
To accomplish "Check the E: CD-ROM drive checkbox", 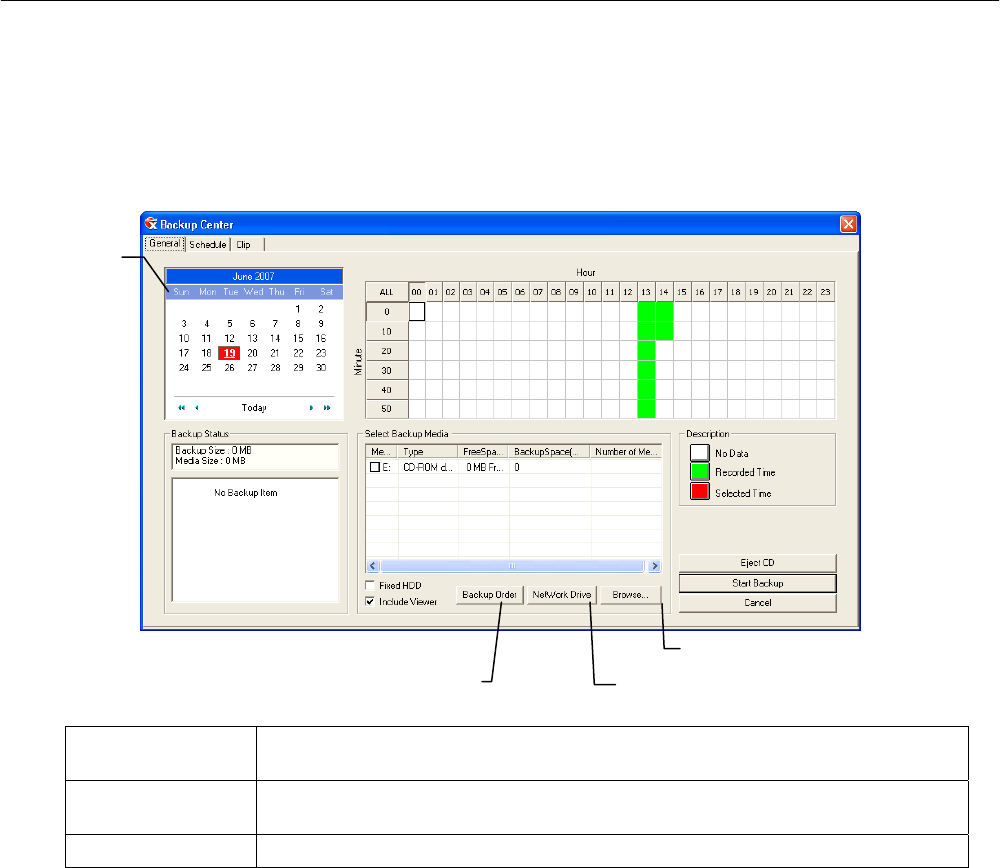I will click(375, 467).
